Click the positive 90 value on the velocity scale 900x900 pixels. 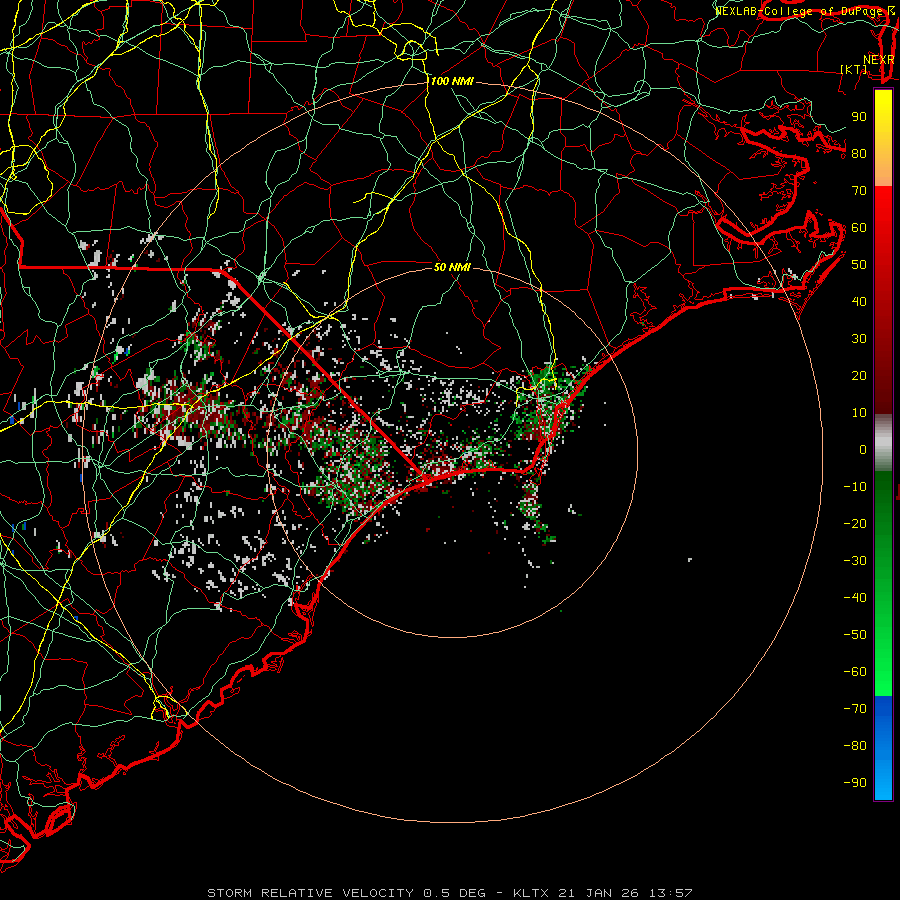click(859, 117)
